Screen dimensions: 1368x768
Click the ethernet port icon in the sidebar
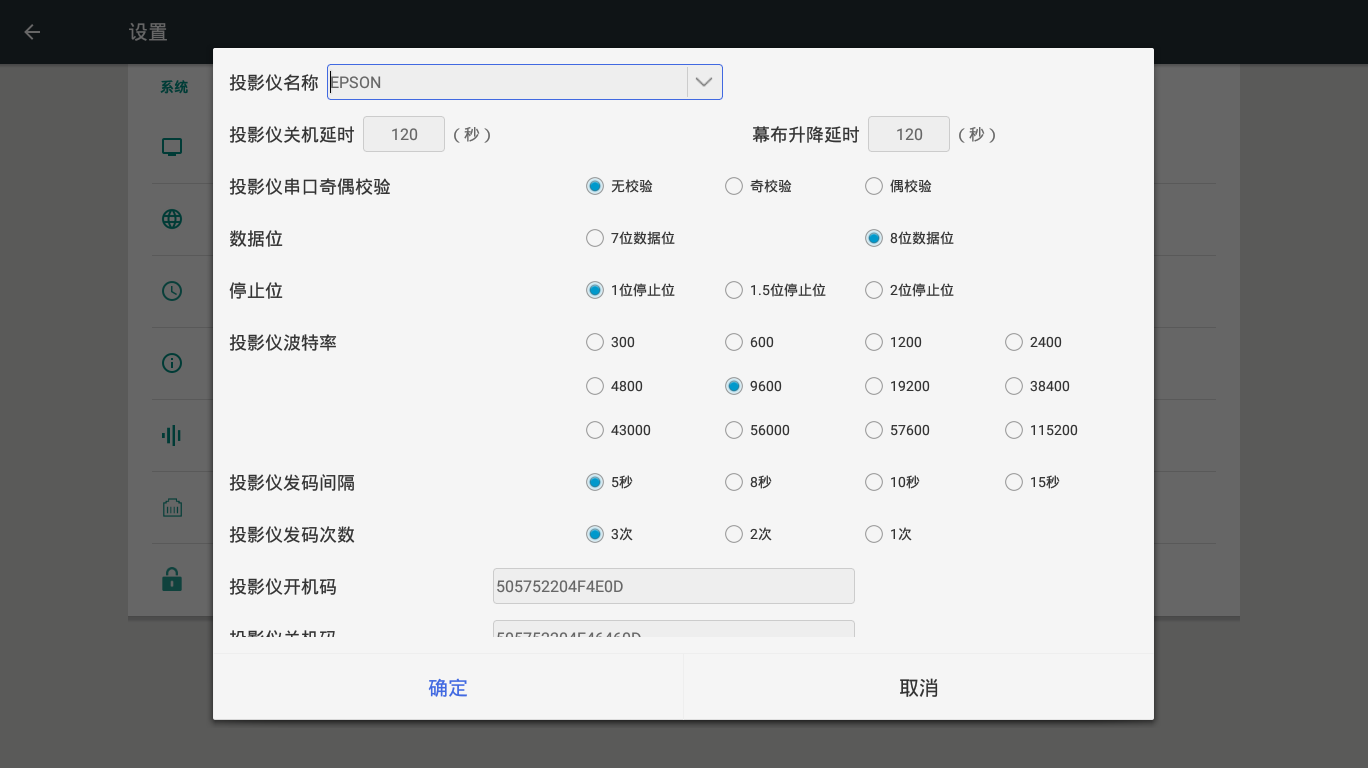pos(172,507)
